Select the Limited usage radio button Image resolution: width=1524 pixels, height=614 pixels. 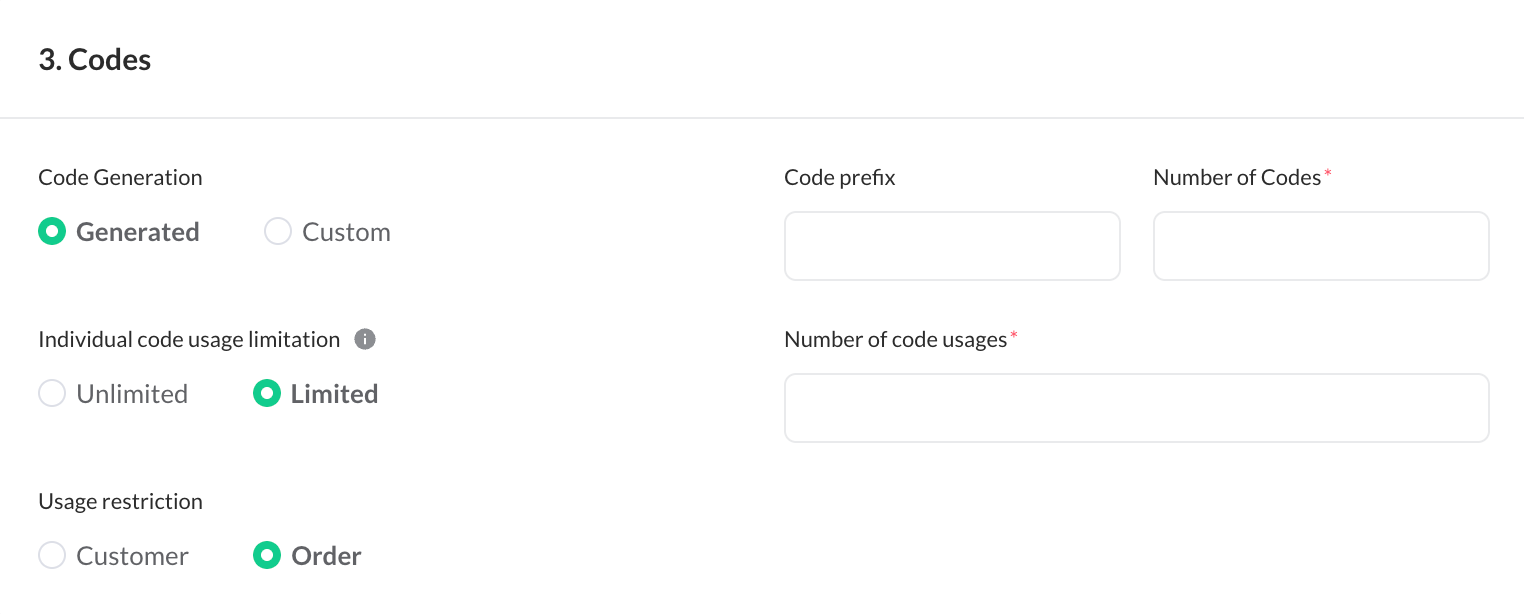pos(267,394)
